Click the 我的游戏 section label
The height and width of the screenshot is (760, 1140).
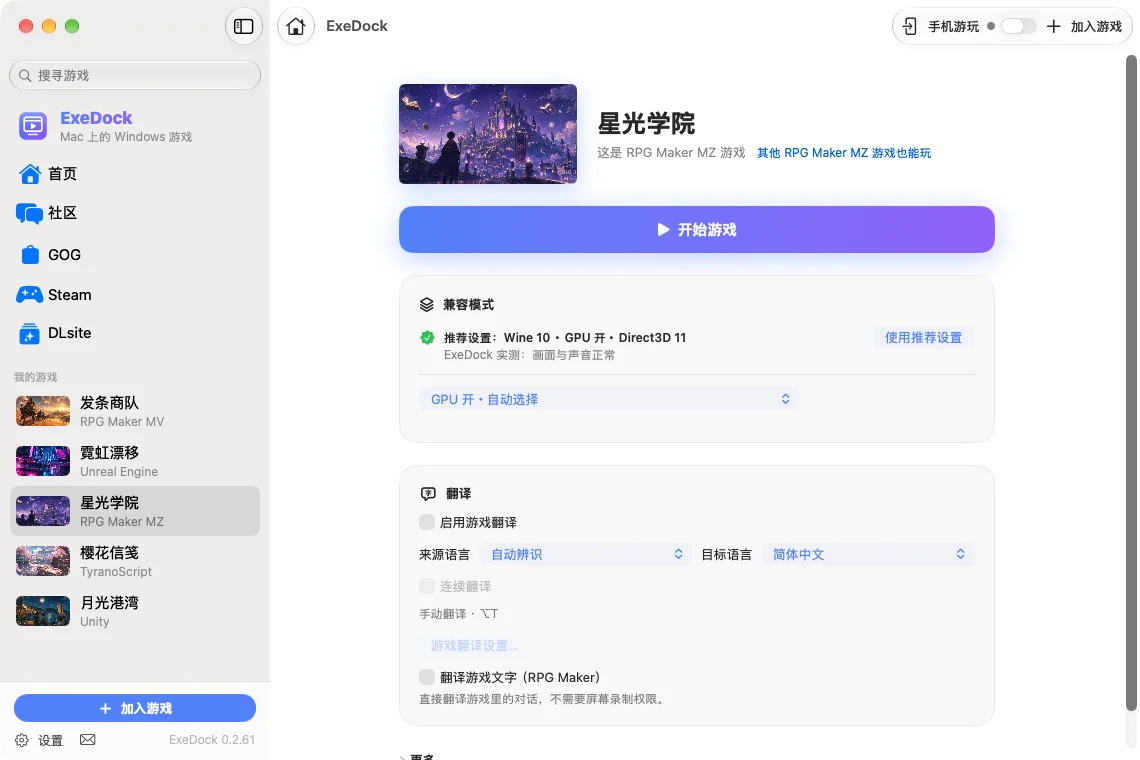tap(36, 377)
